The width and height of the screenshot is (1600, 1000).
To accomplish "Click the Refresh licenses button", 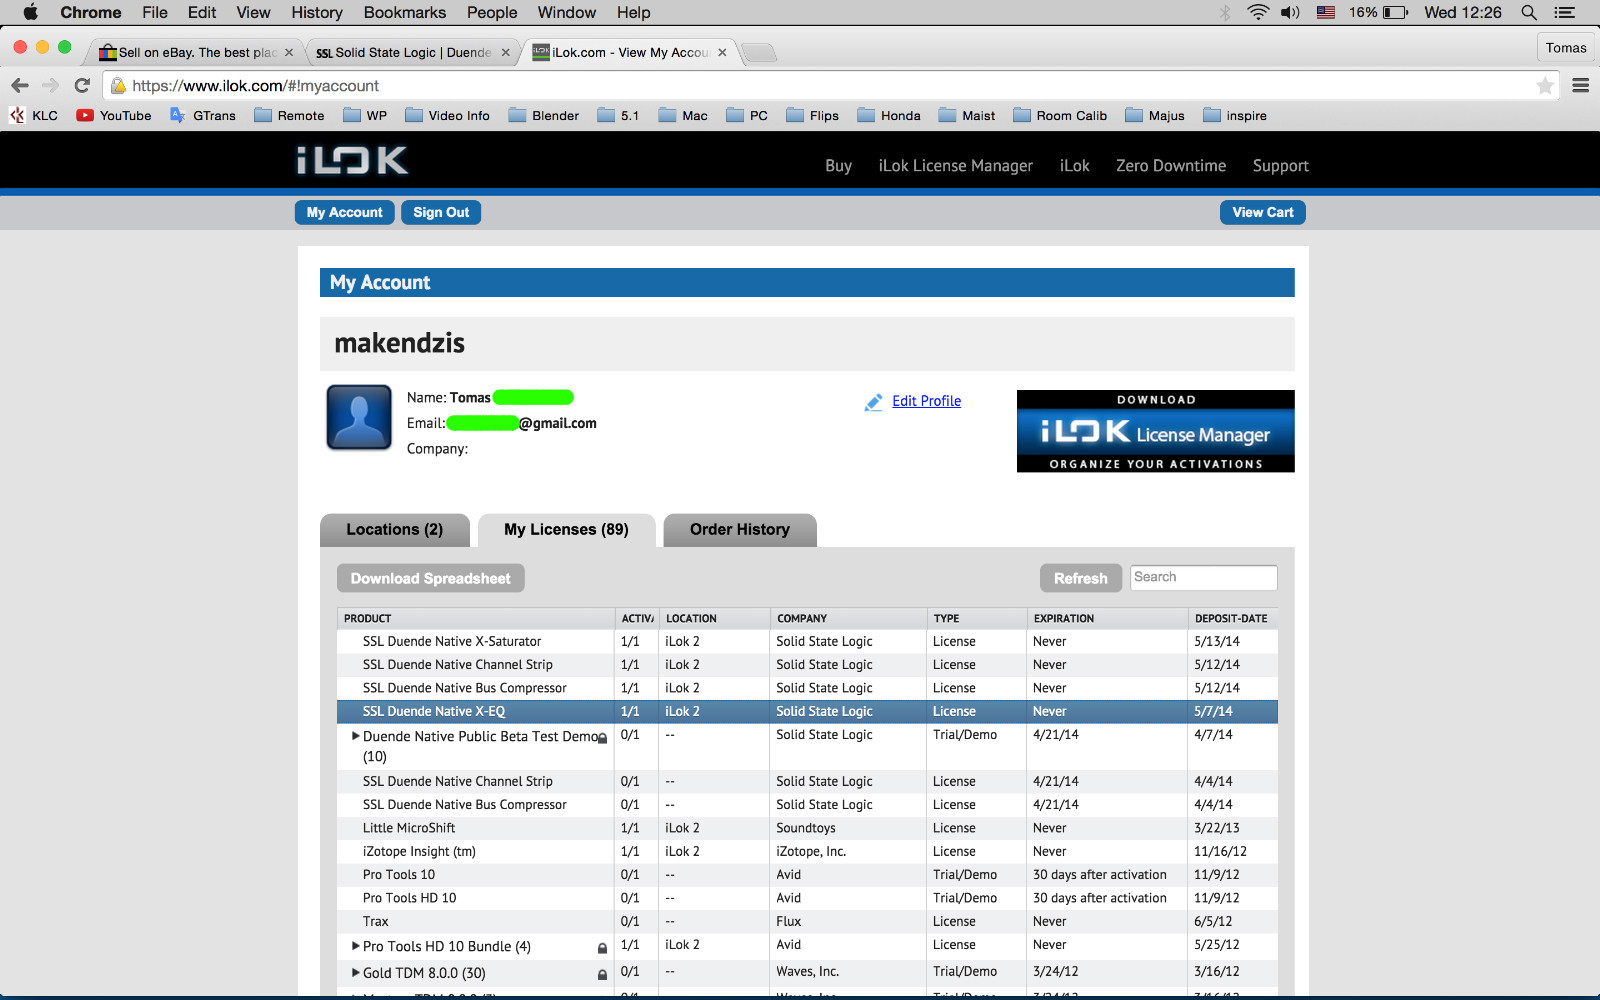I will [x=1081, y=578].
